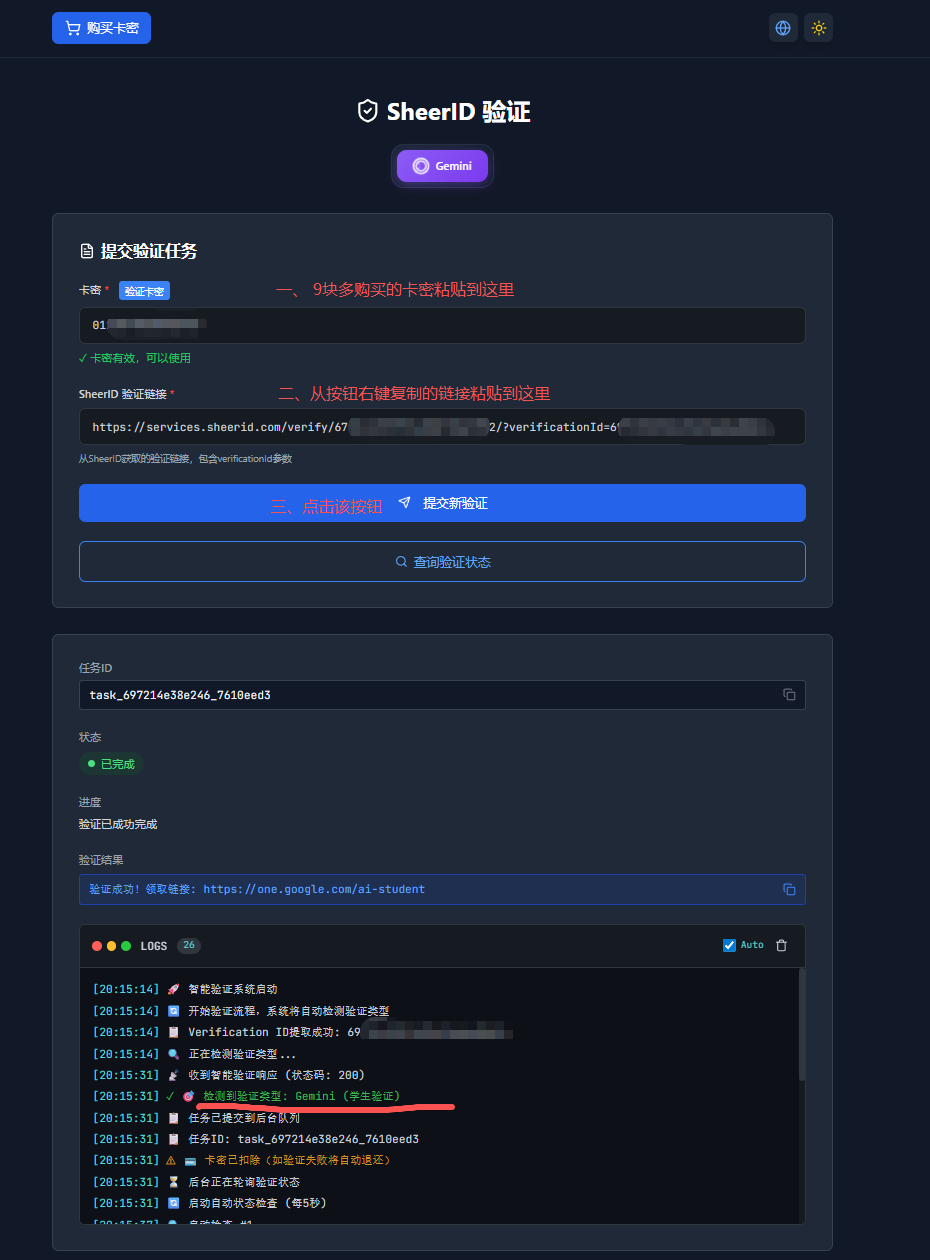
Task: Clear logs using the trash icon
Action: [782, 945]
